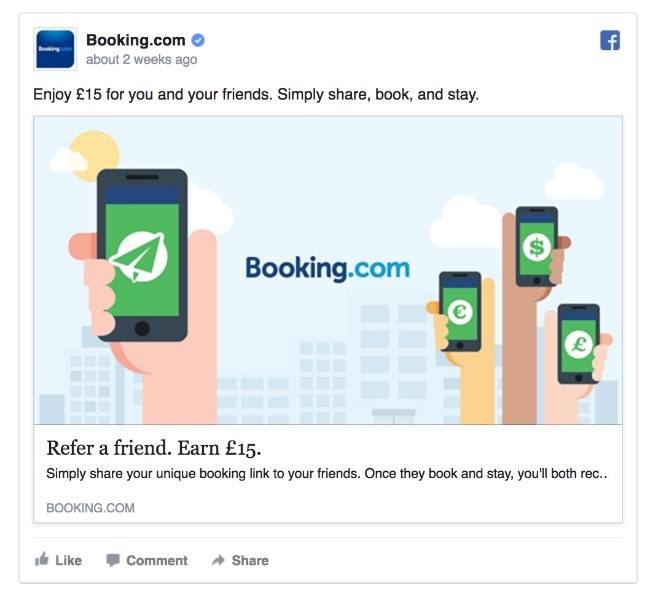Click the thumbs-up Like icon
Image resolution: width=650 pixels, height=596 pixels.
42,560
